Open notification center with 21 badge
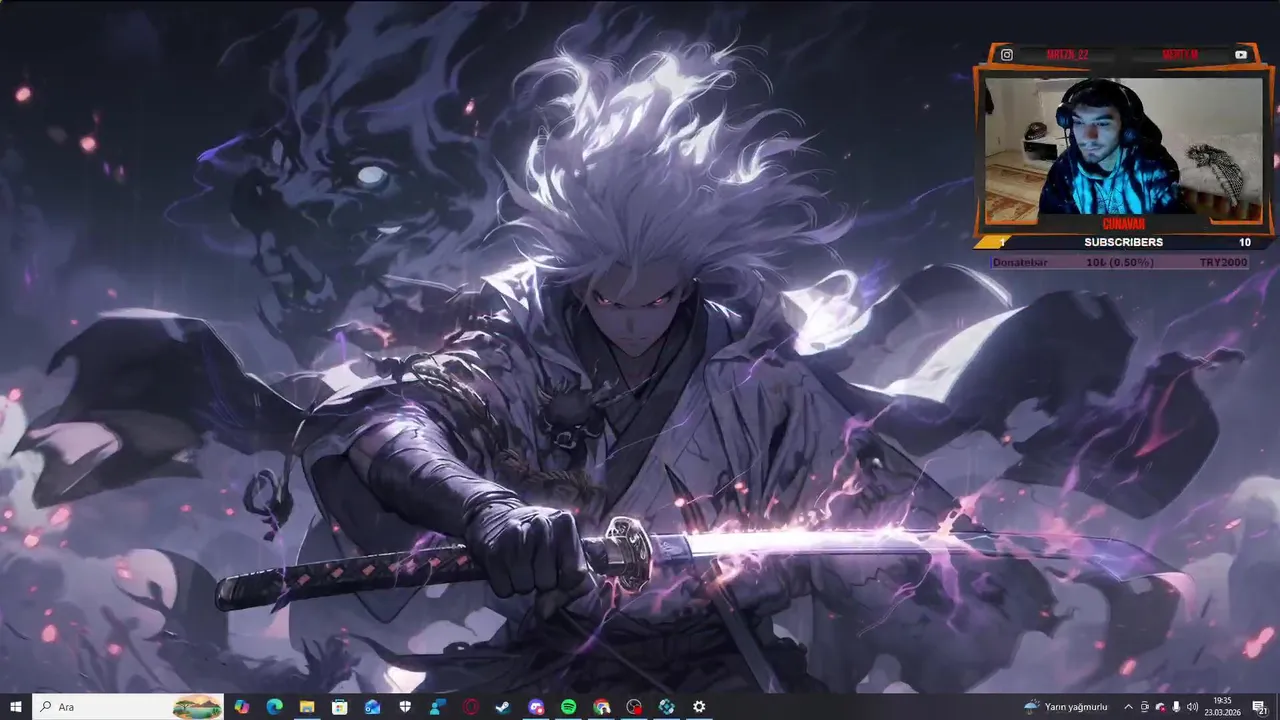Viewport: 1280px width, 720px height. 1261,707
